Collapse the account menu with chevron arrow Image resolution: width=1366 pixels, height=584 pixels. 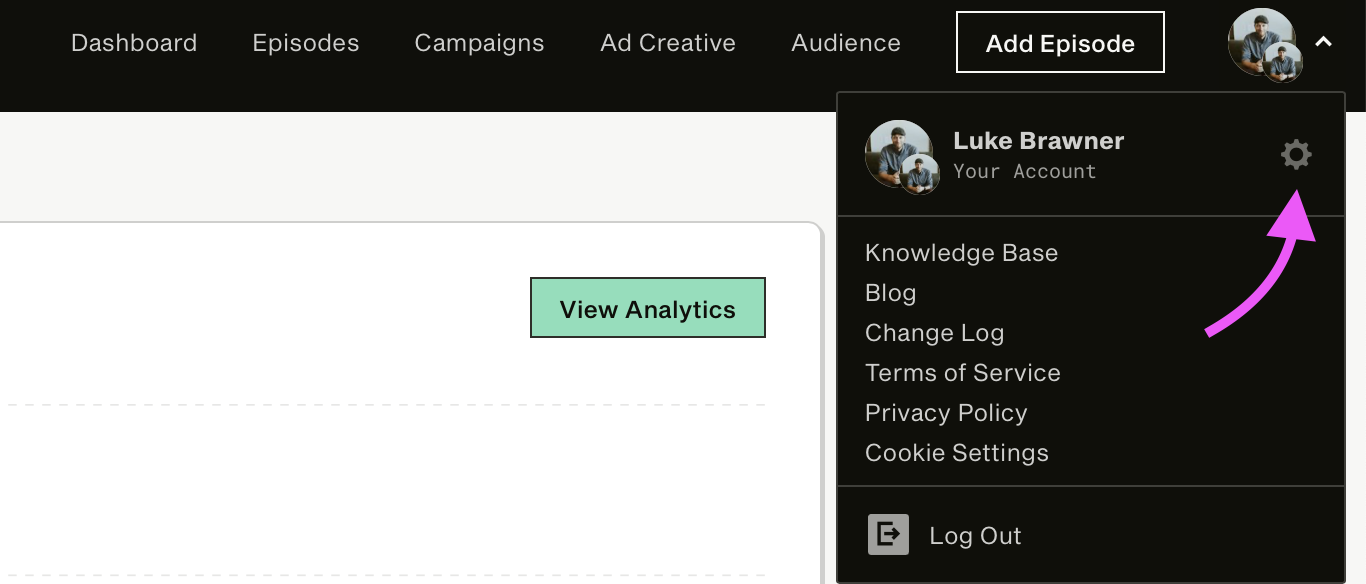(1323, 42)
